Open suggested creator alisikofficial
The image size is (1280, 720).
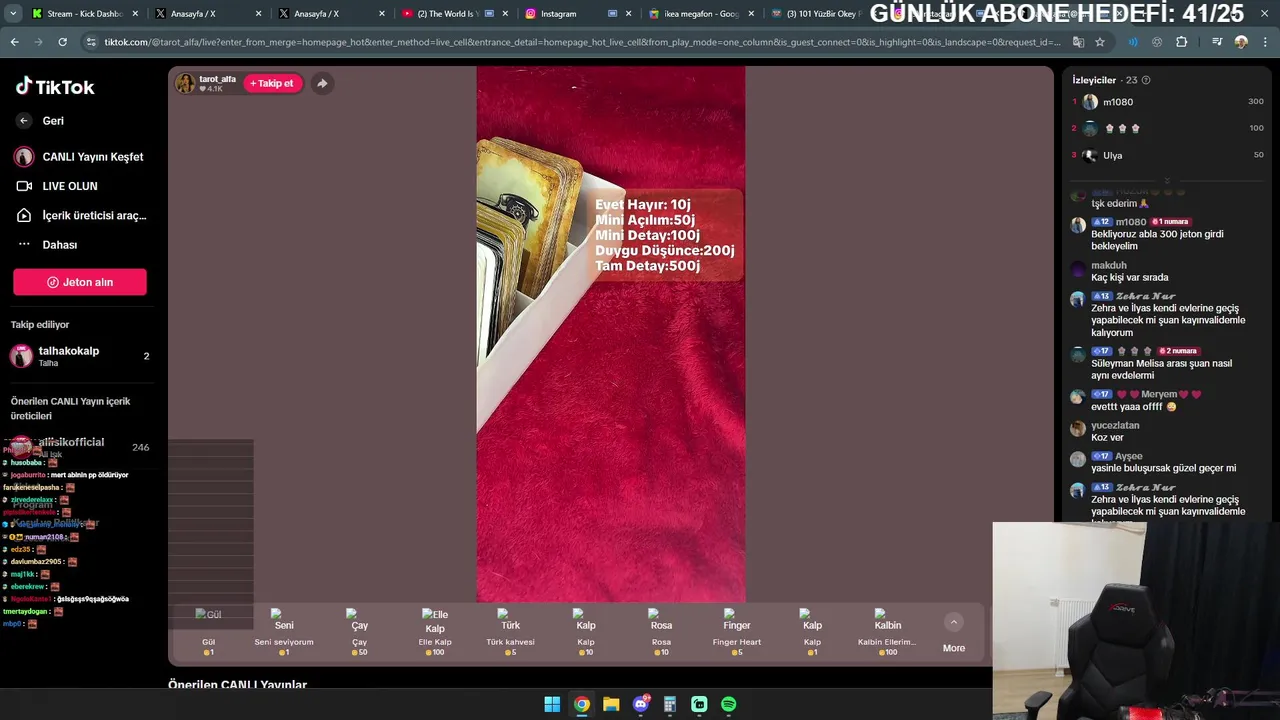[80, 447]
